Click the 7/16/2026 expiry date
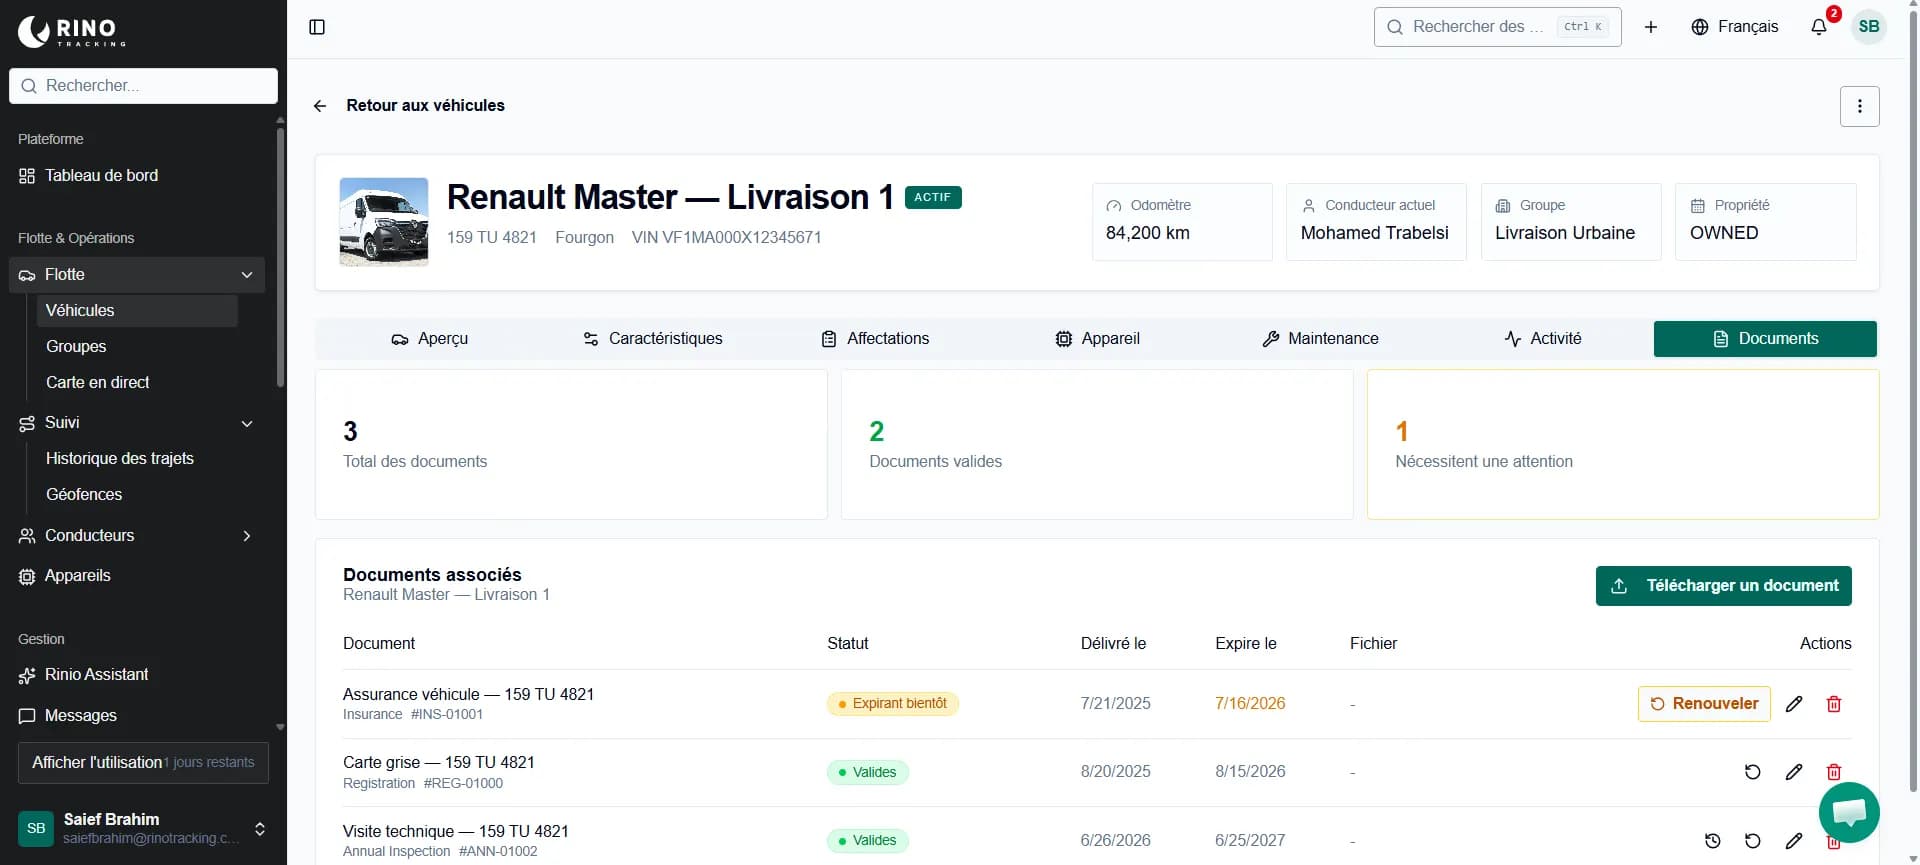This screenshot has width=1920, height=865. pyautogui.click(x=1250, y=704)
